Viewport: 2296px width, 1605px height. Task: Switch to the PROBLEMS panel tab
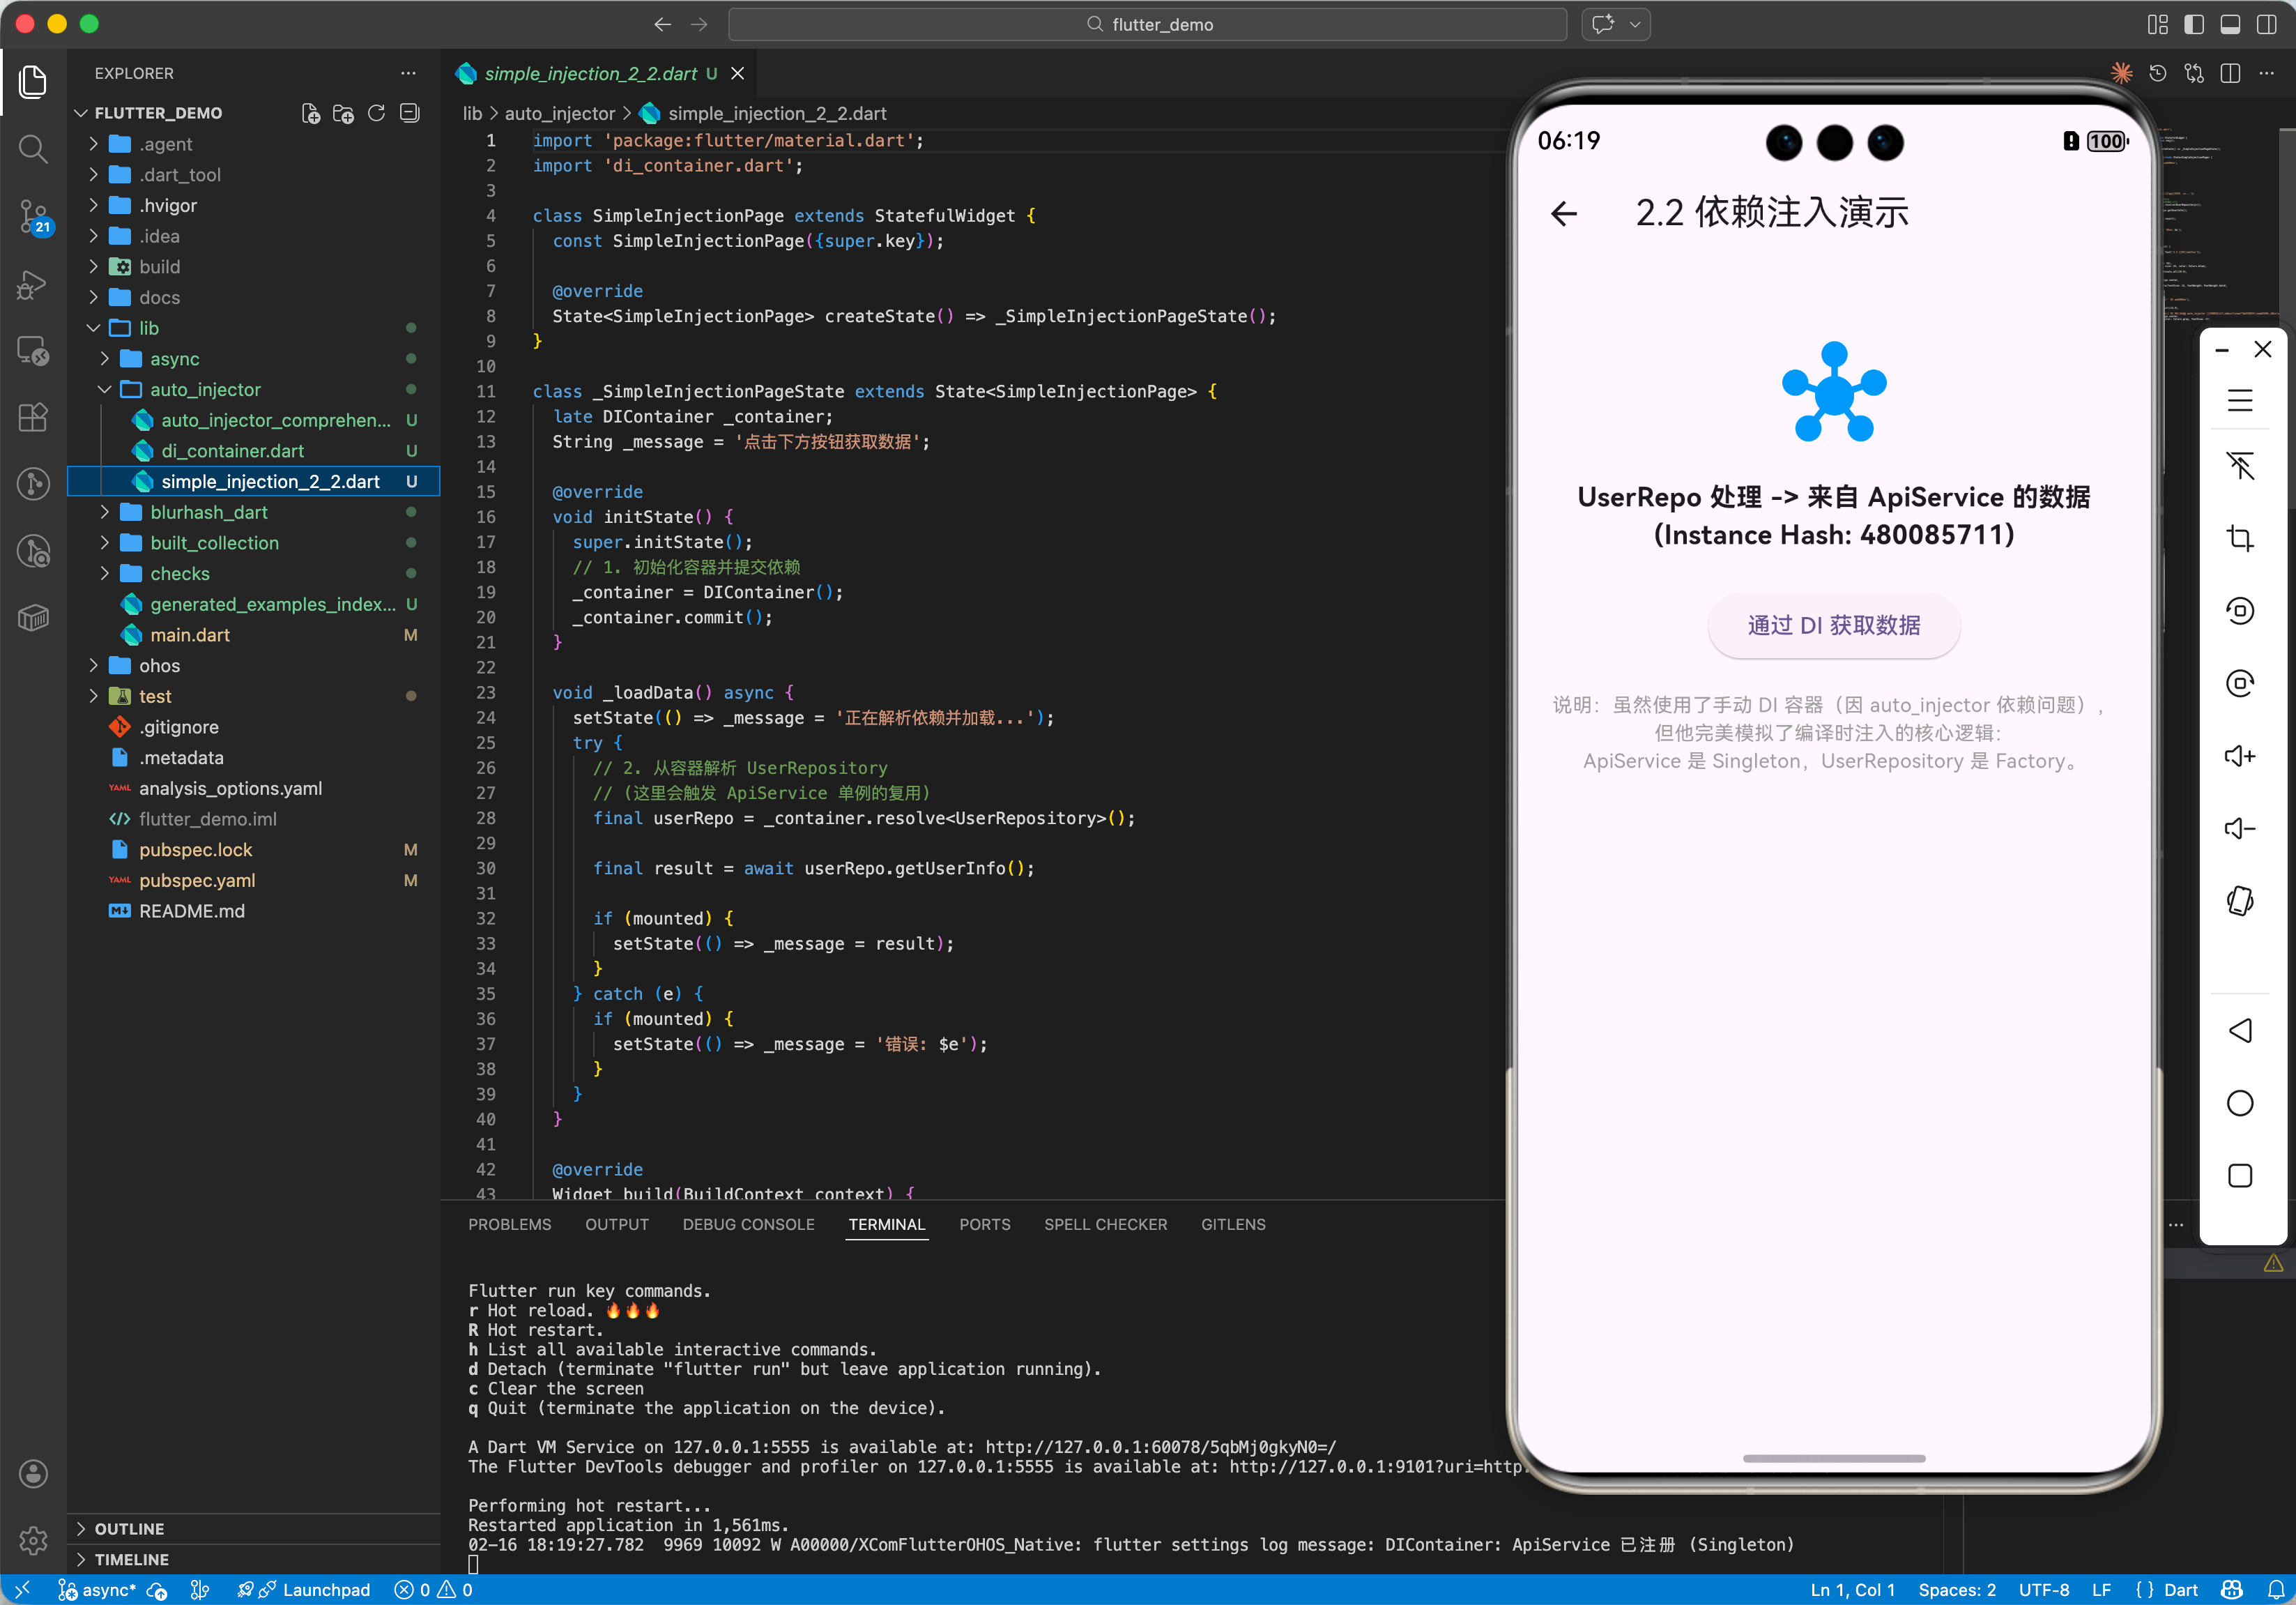[509, 1224]
